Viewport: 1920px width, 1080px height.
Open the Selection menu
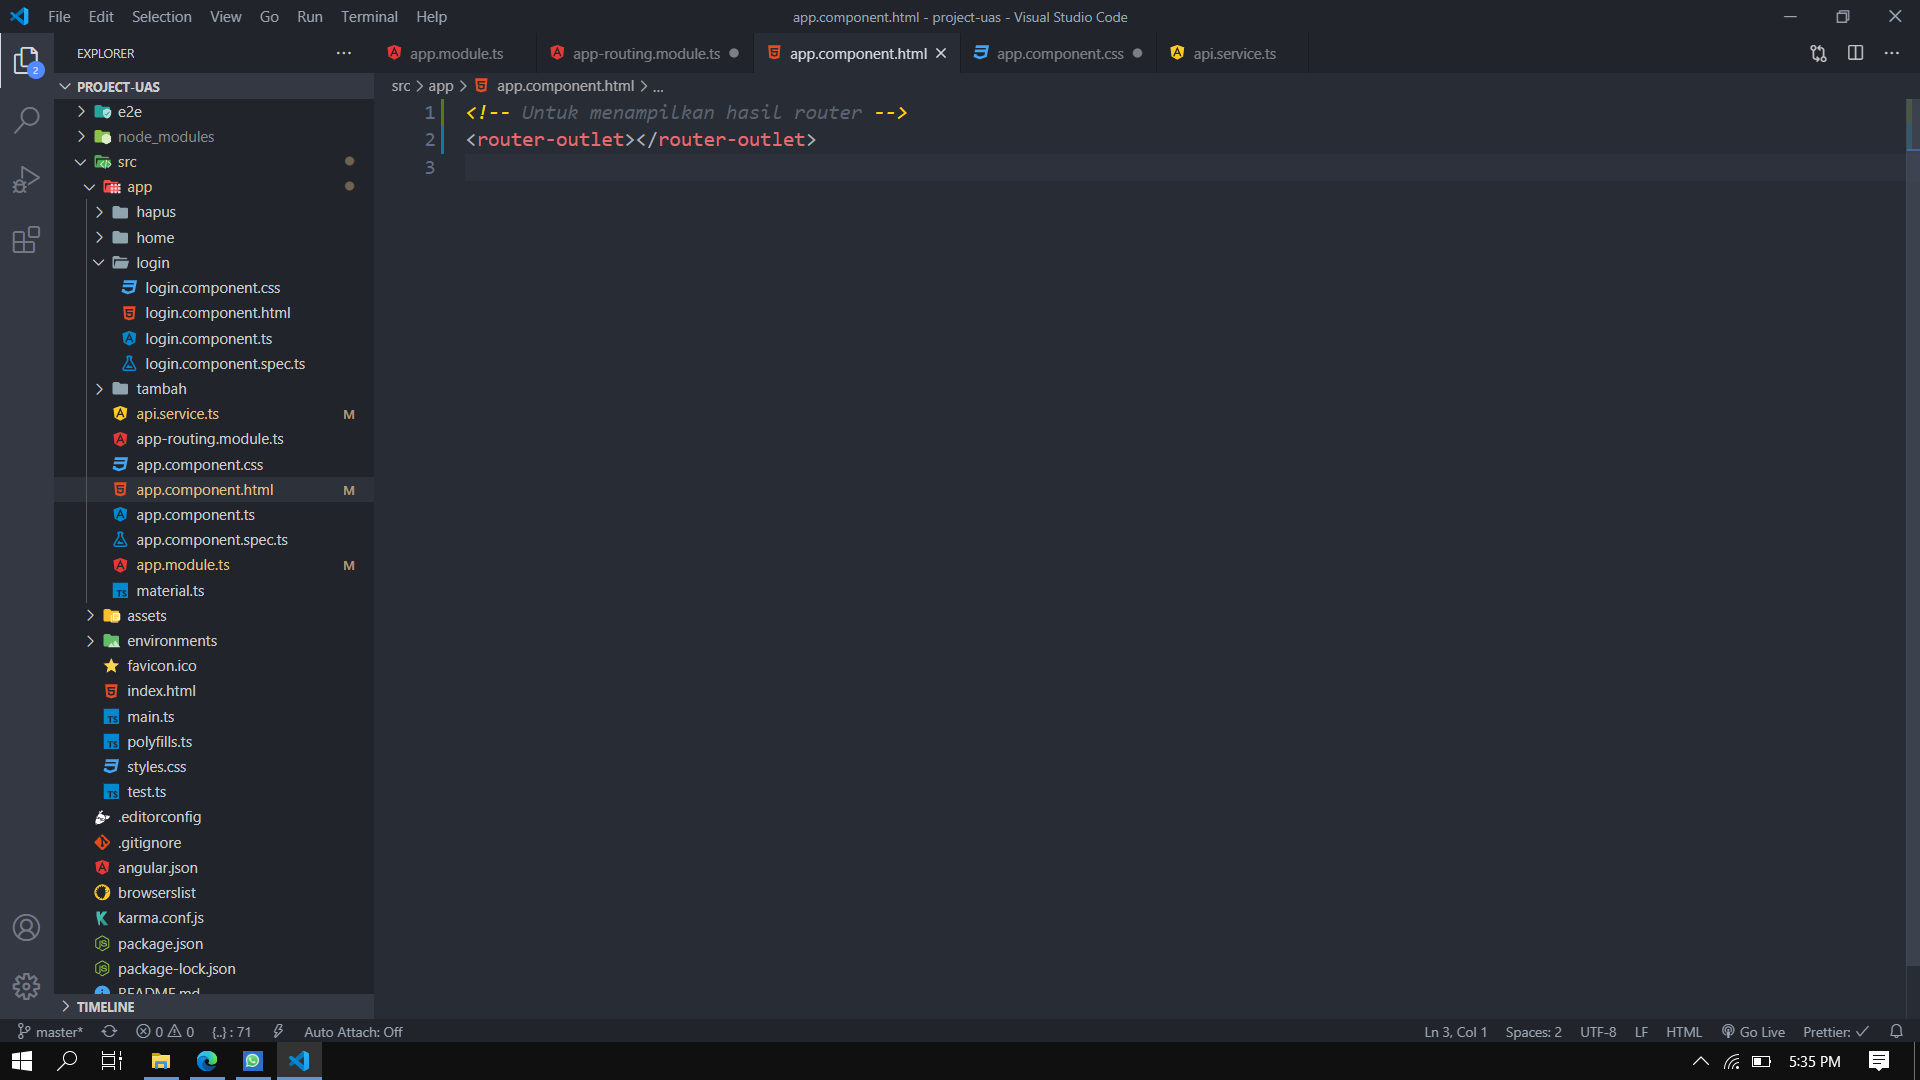(161, 17)
